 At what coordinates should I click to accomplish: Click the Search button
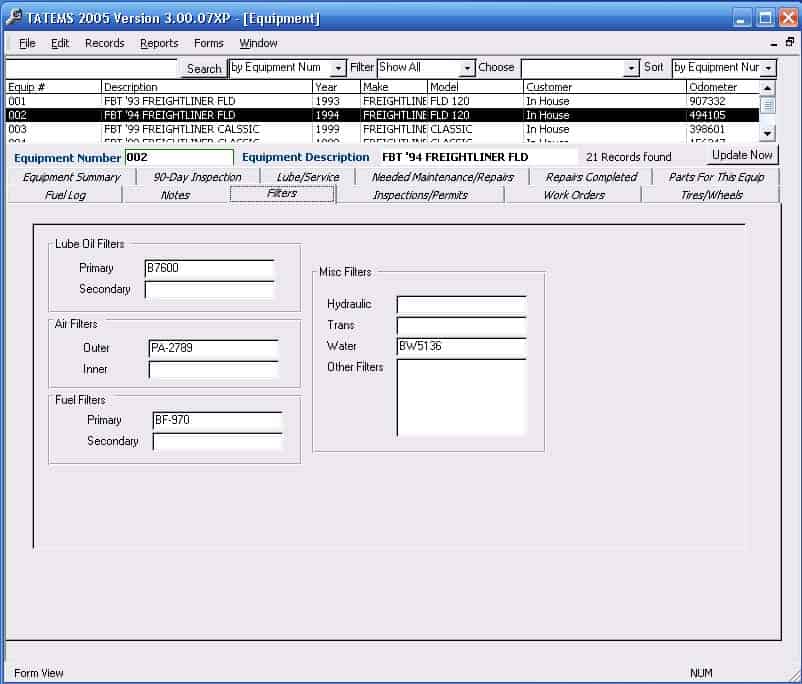(204, 69)
